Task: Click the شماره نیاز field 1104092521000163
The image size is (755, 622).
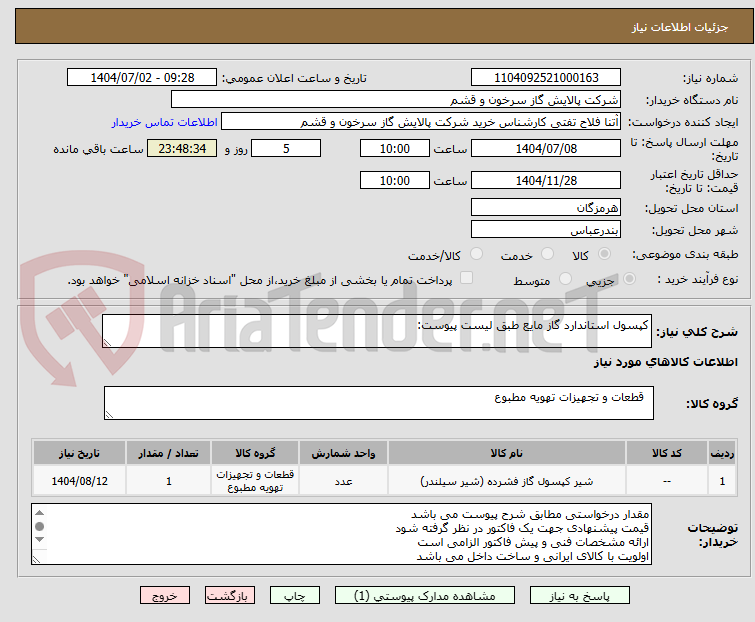Action: click(x=546, y=78)
